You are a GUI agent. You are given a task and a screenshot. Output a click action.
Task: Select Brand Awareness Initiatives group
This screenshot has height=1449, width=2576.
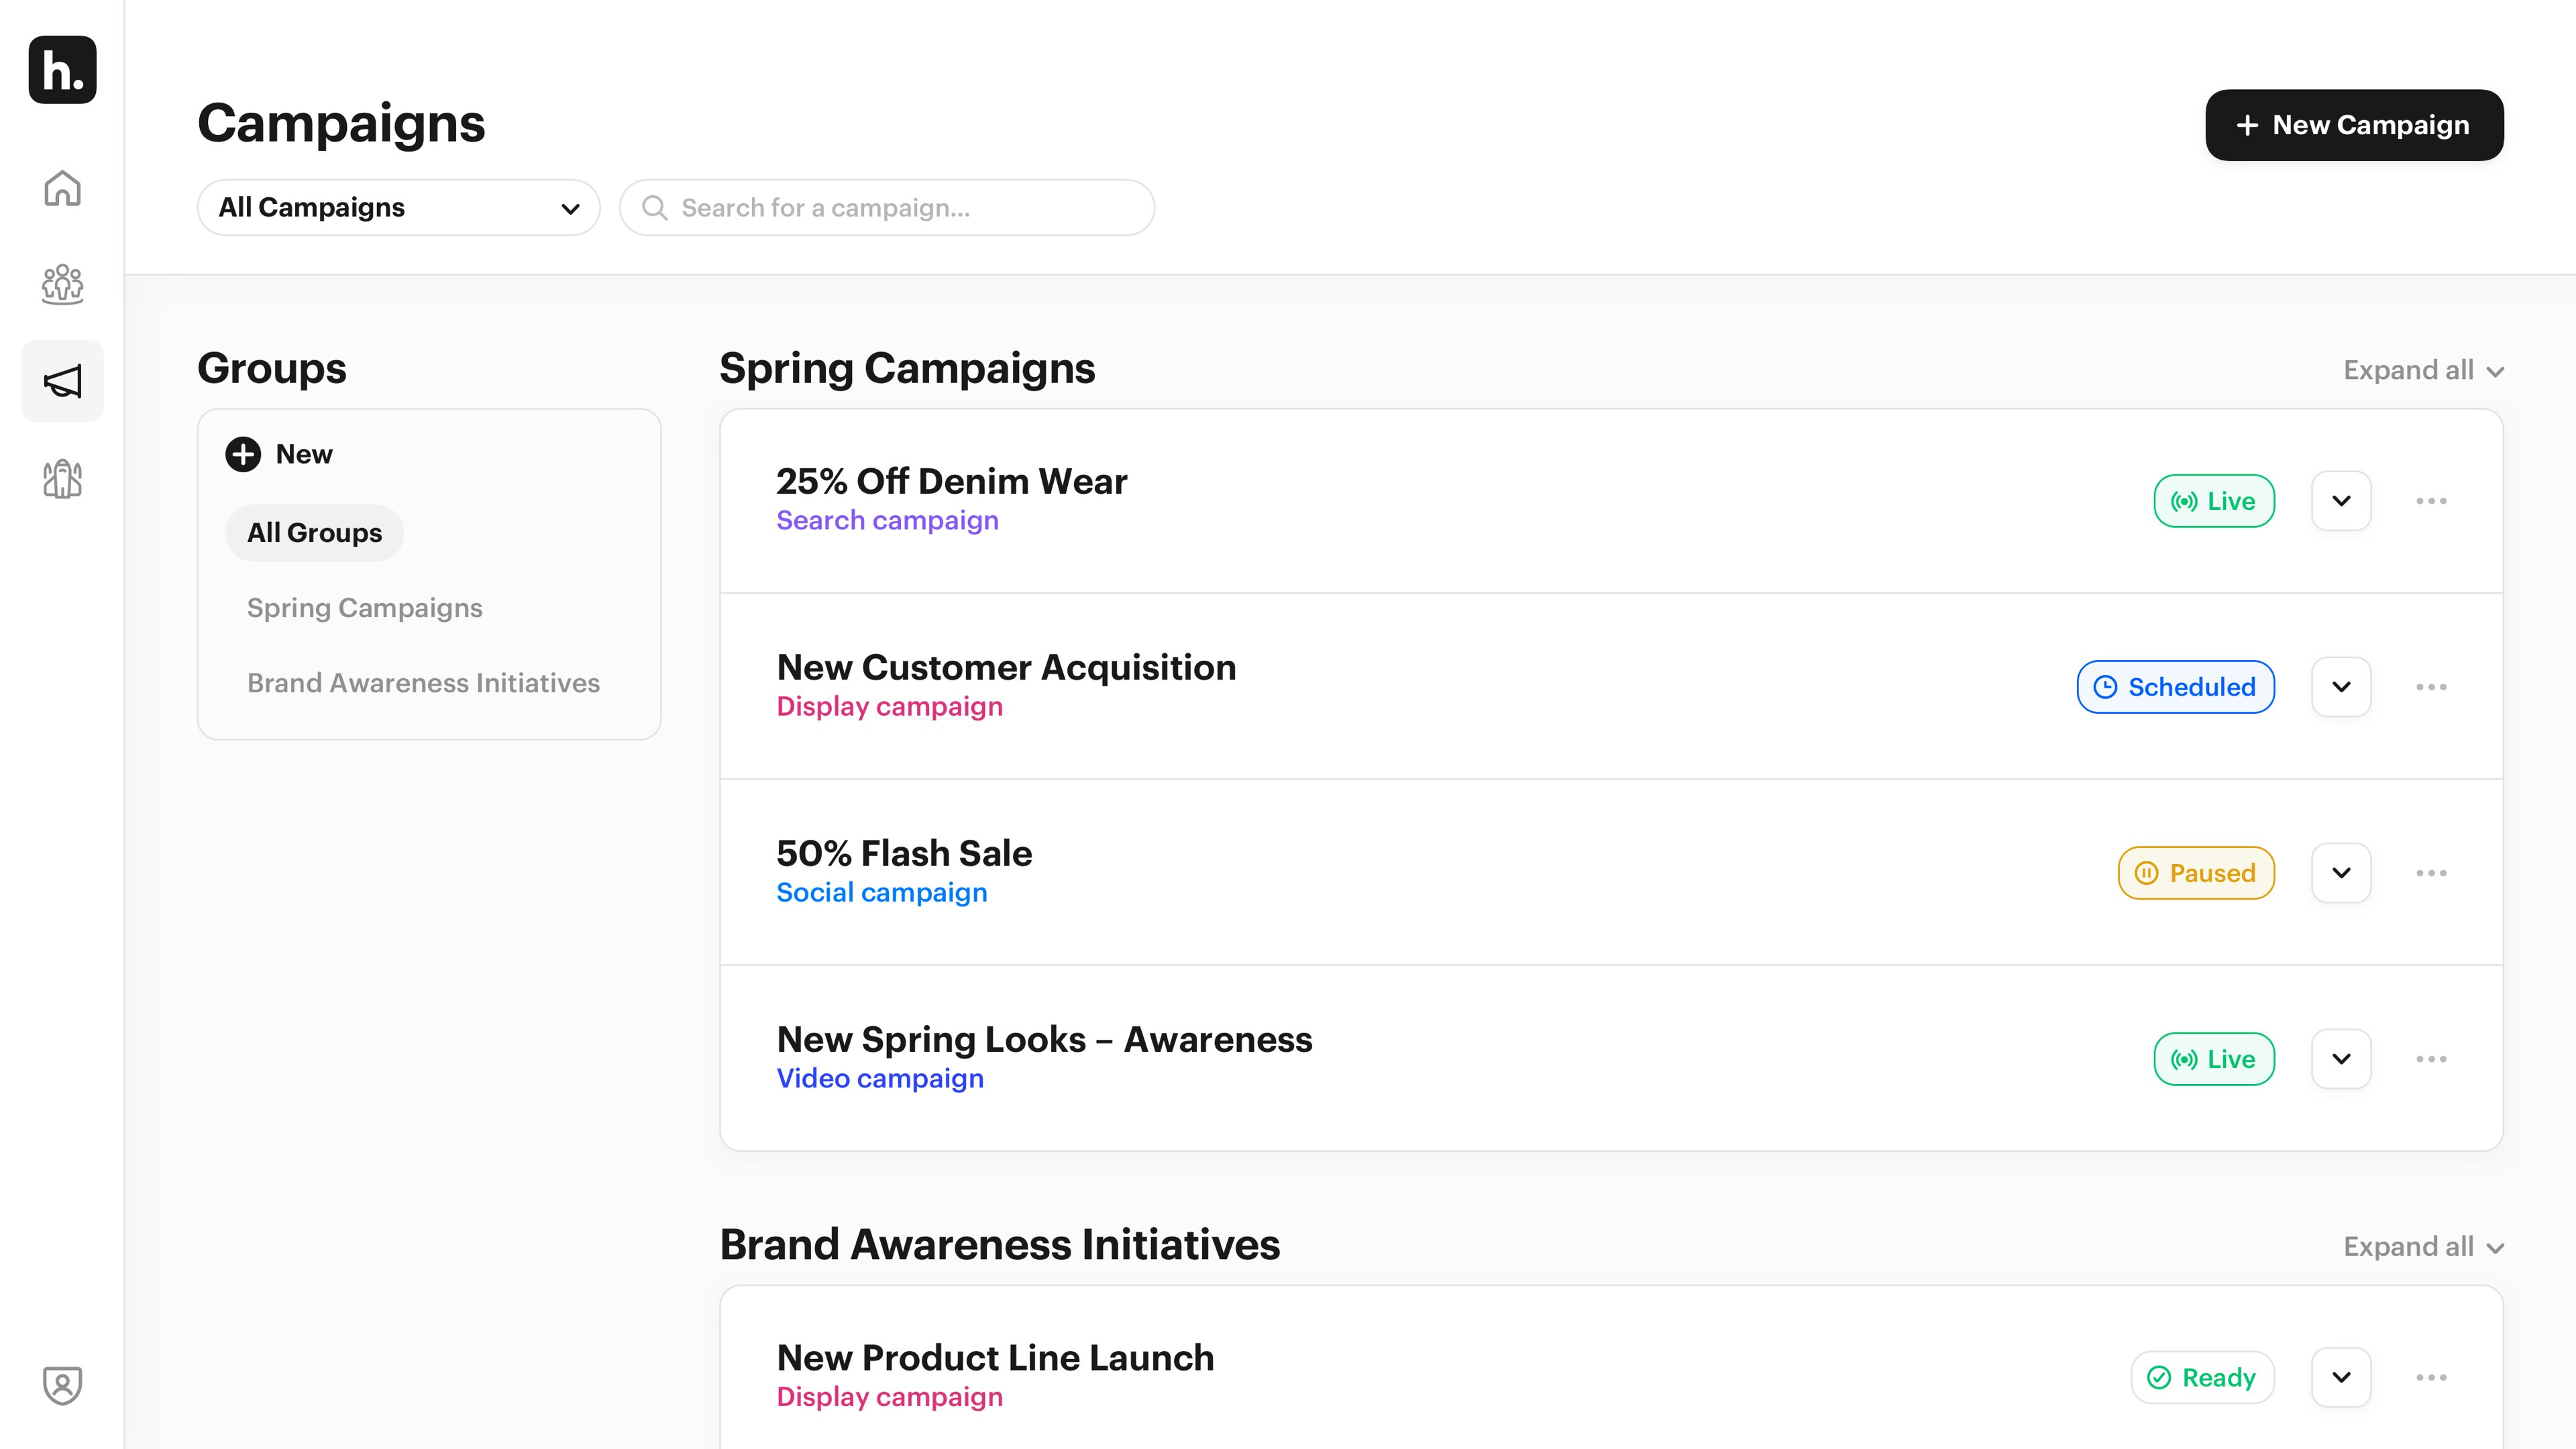[423, 683]
